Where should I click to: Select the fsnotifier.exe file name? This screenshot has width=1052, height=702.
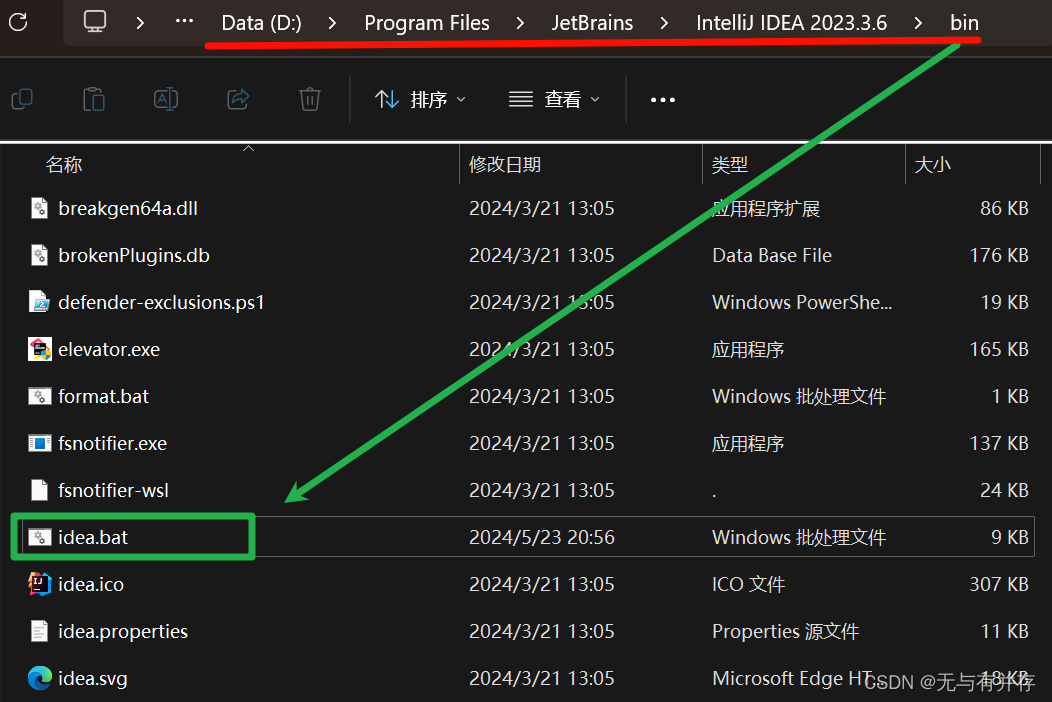click(112, 443)
